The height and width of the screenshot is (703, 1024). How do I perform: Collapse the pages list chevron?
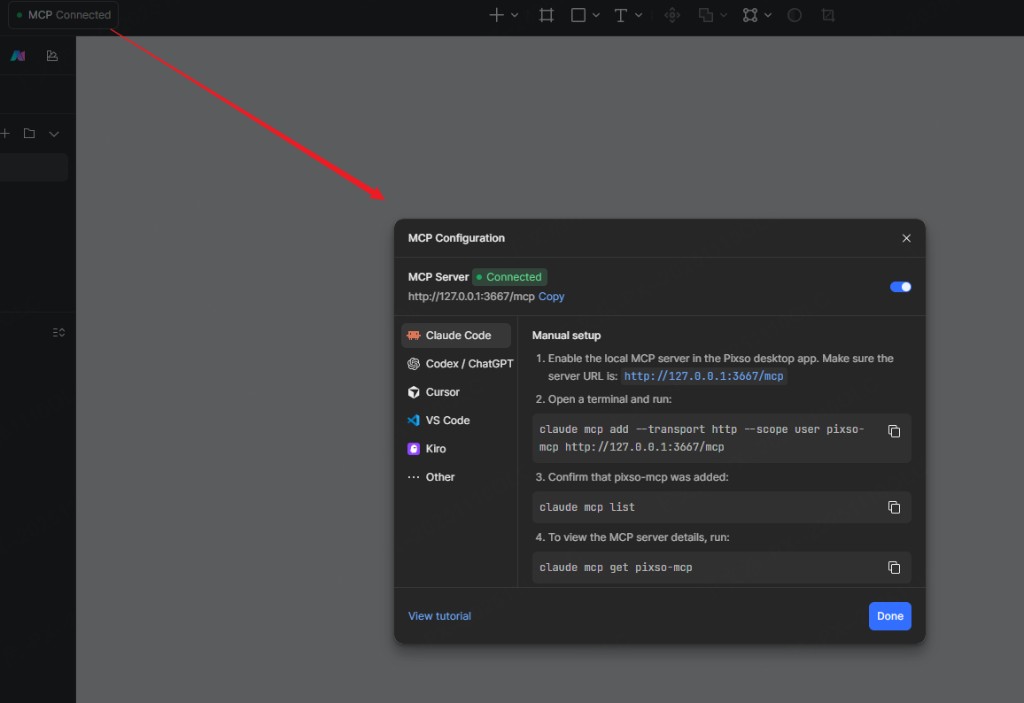[54, 134]
